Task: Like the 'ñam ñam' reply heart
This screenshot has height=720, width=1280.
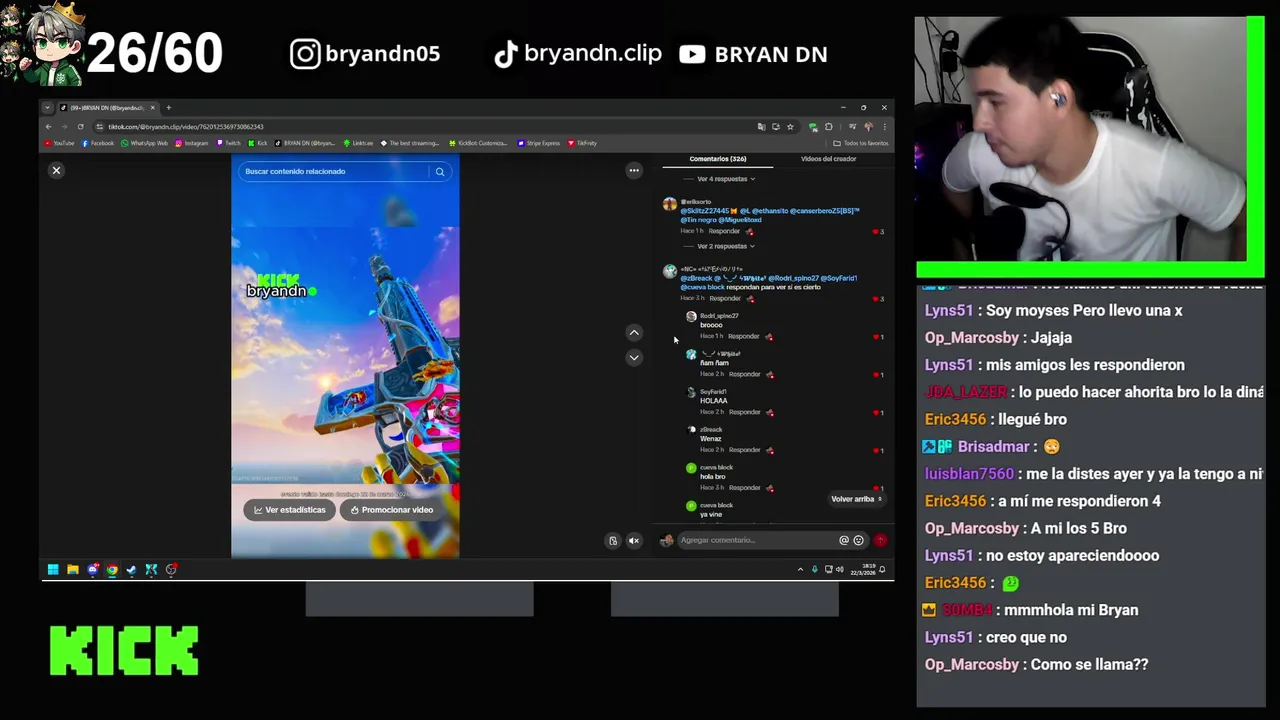Action: pos(877,375)
